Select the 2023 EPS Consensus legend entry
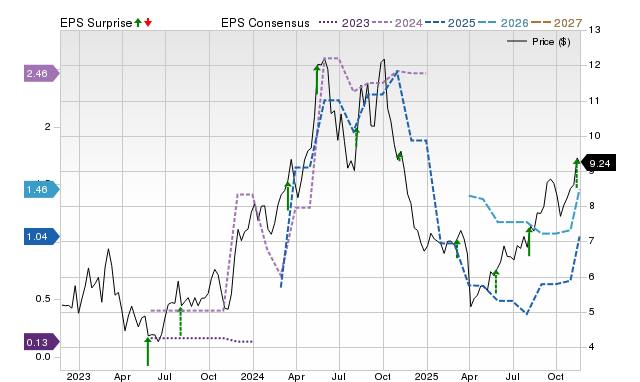 (x=344, y=23)
